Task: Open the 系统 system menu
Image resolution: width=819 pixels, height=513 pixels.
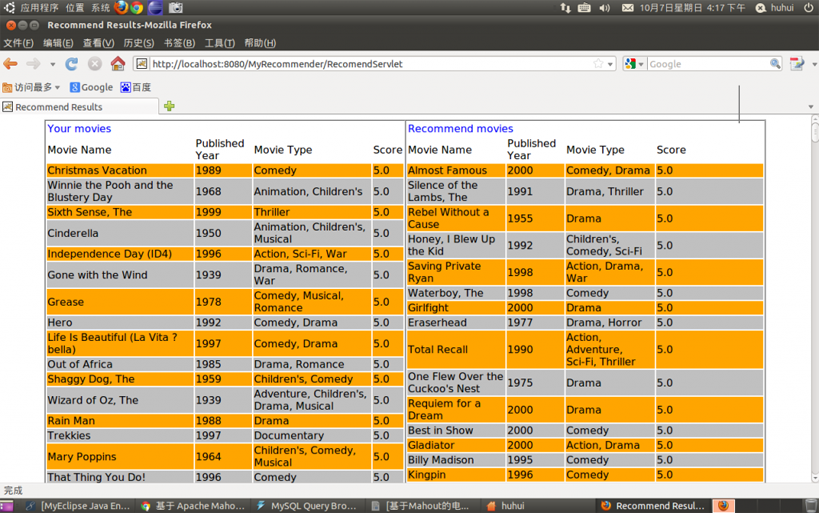Action: coord(100,7)
